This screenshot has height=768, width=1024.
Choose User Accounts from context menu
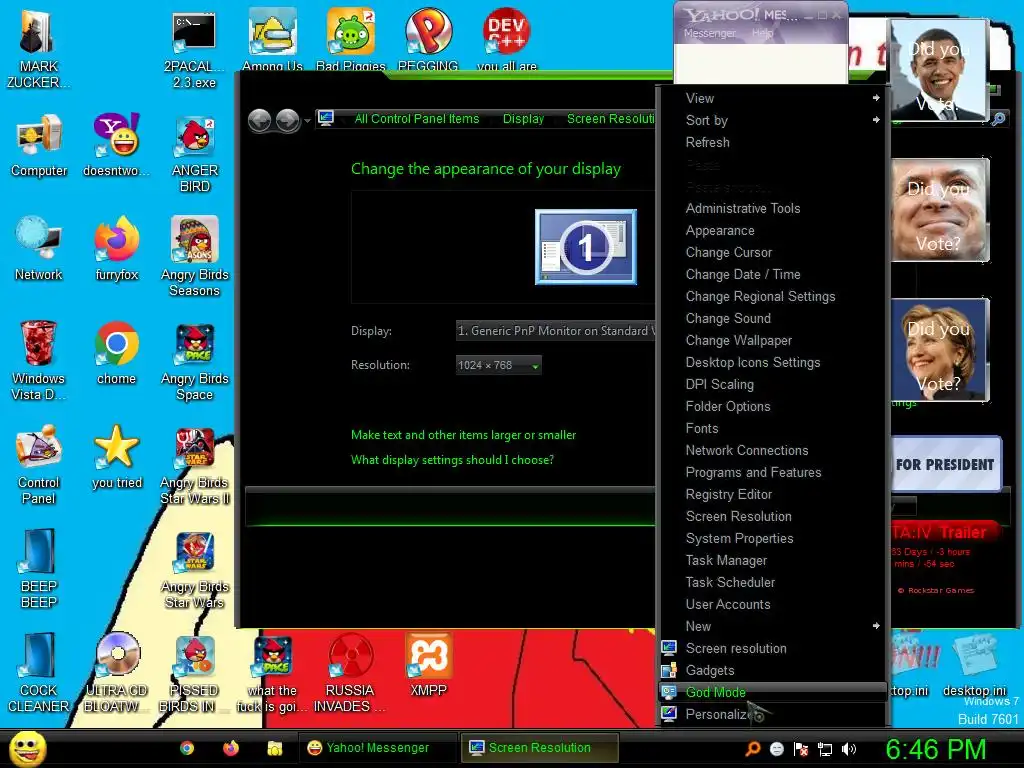773,604
